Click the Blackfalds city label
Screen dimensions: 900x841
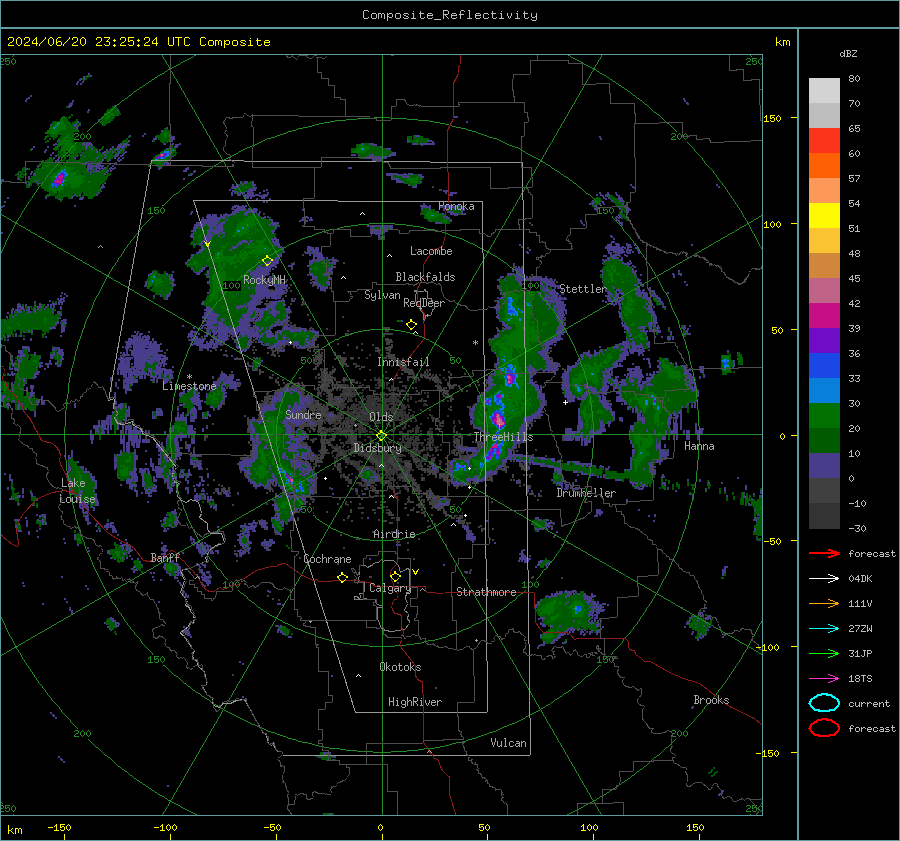pos(425,277)
